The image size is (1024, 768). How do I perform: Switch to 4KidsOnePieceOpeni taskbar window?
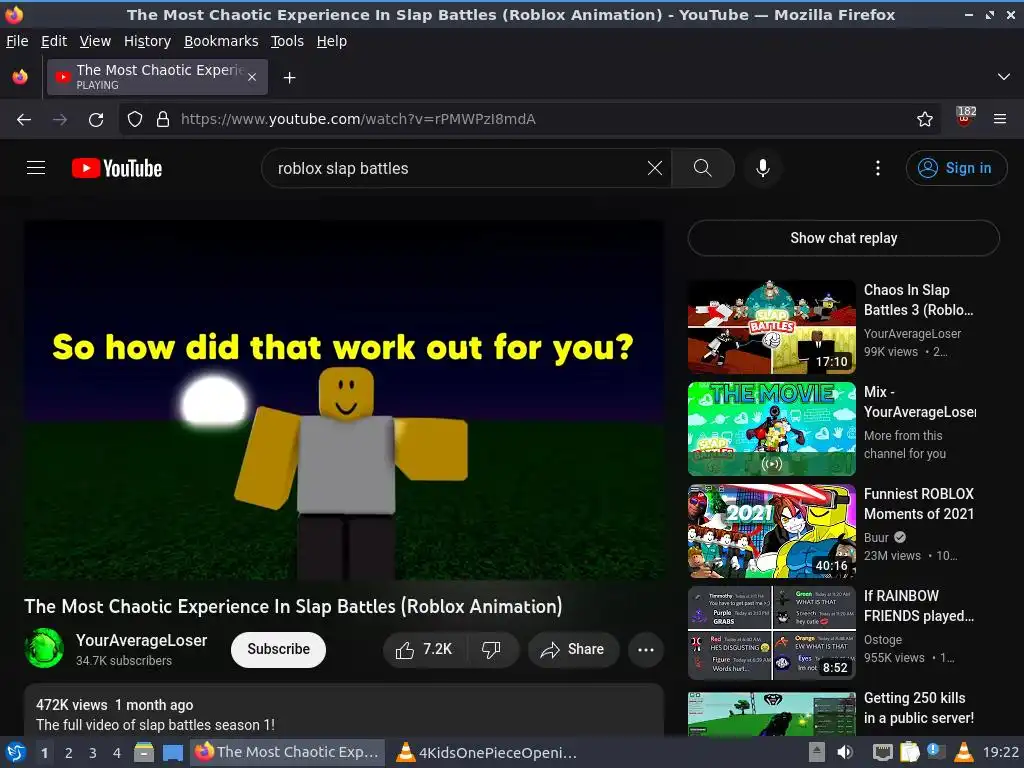[487, 752]
